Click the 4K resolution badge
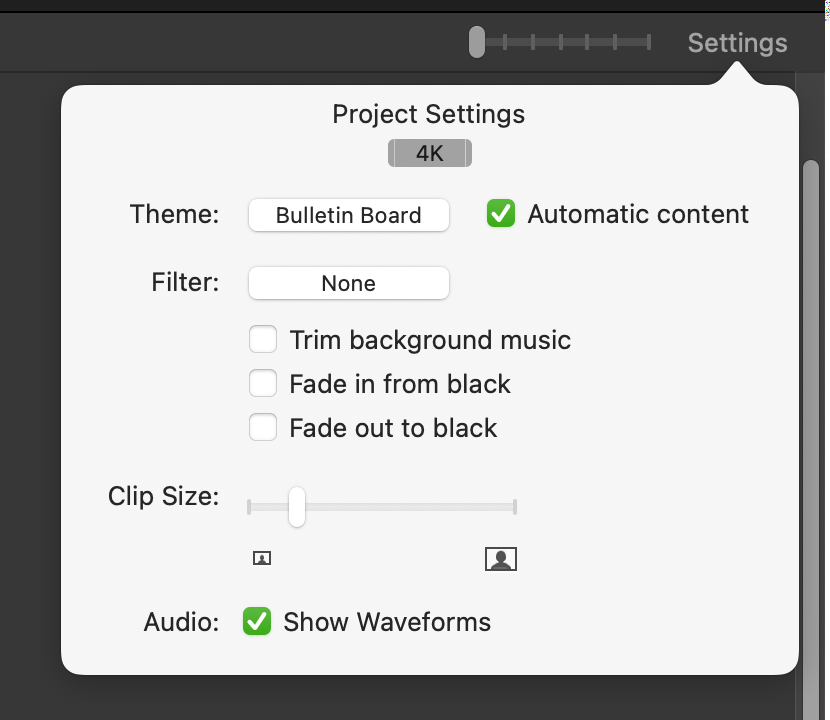The image size is (830, 720). pos(430,154)
